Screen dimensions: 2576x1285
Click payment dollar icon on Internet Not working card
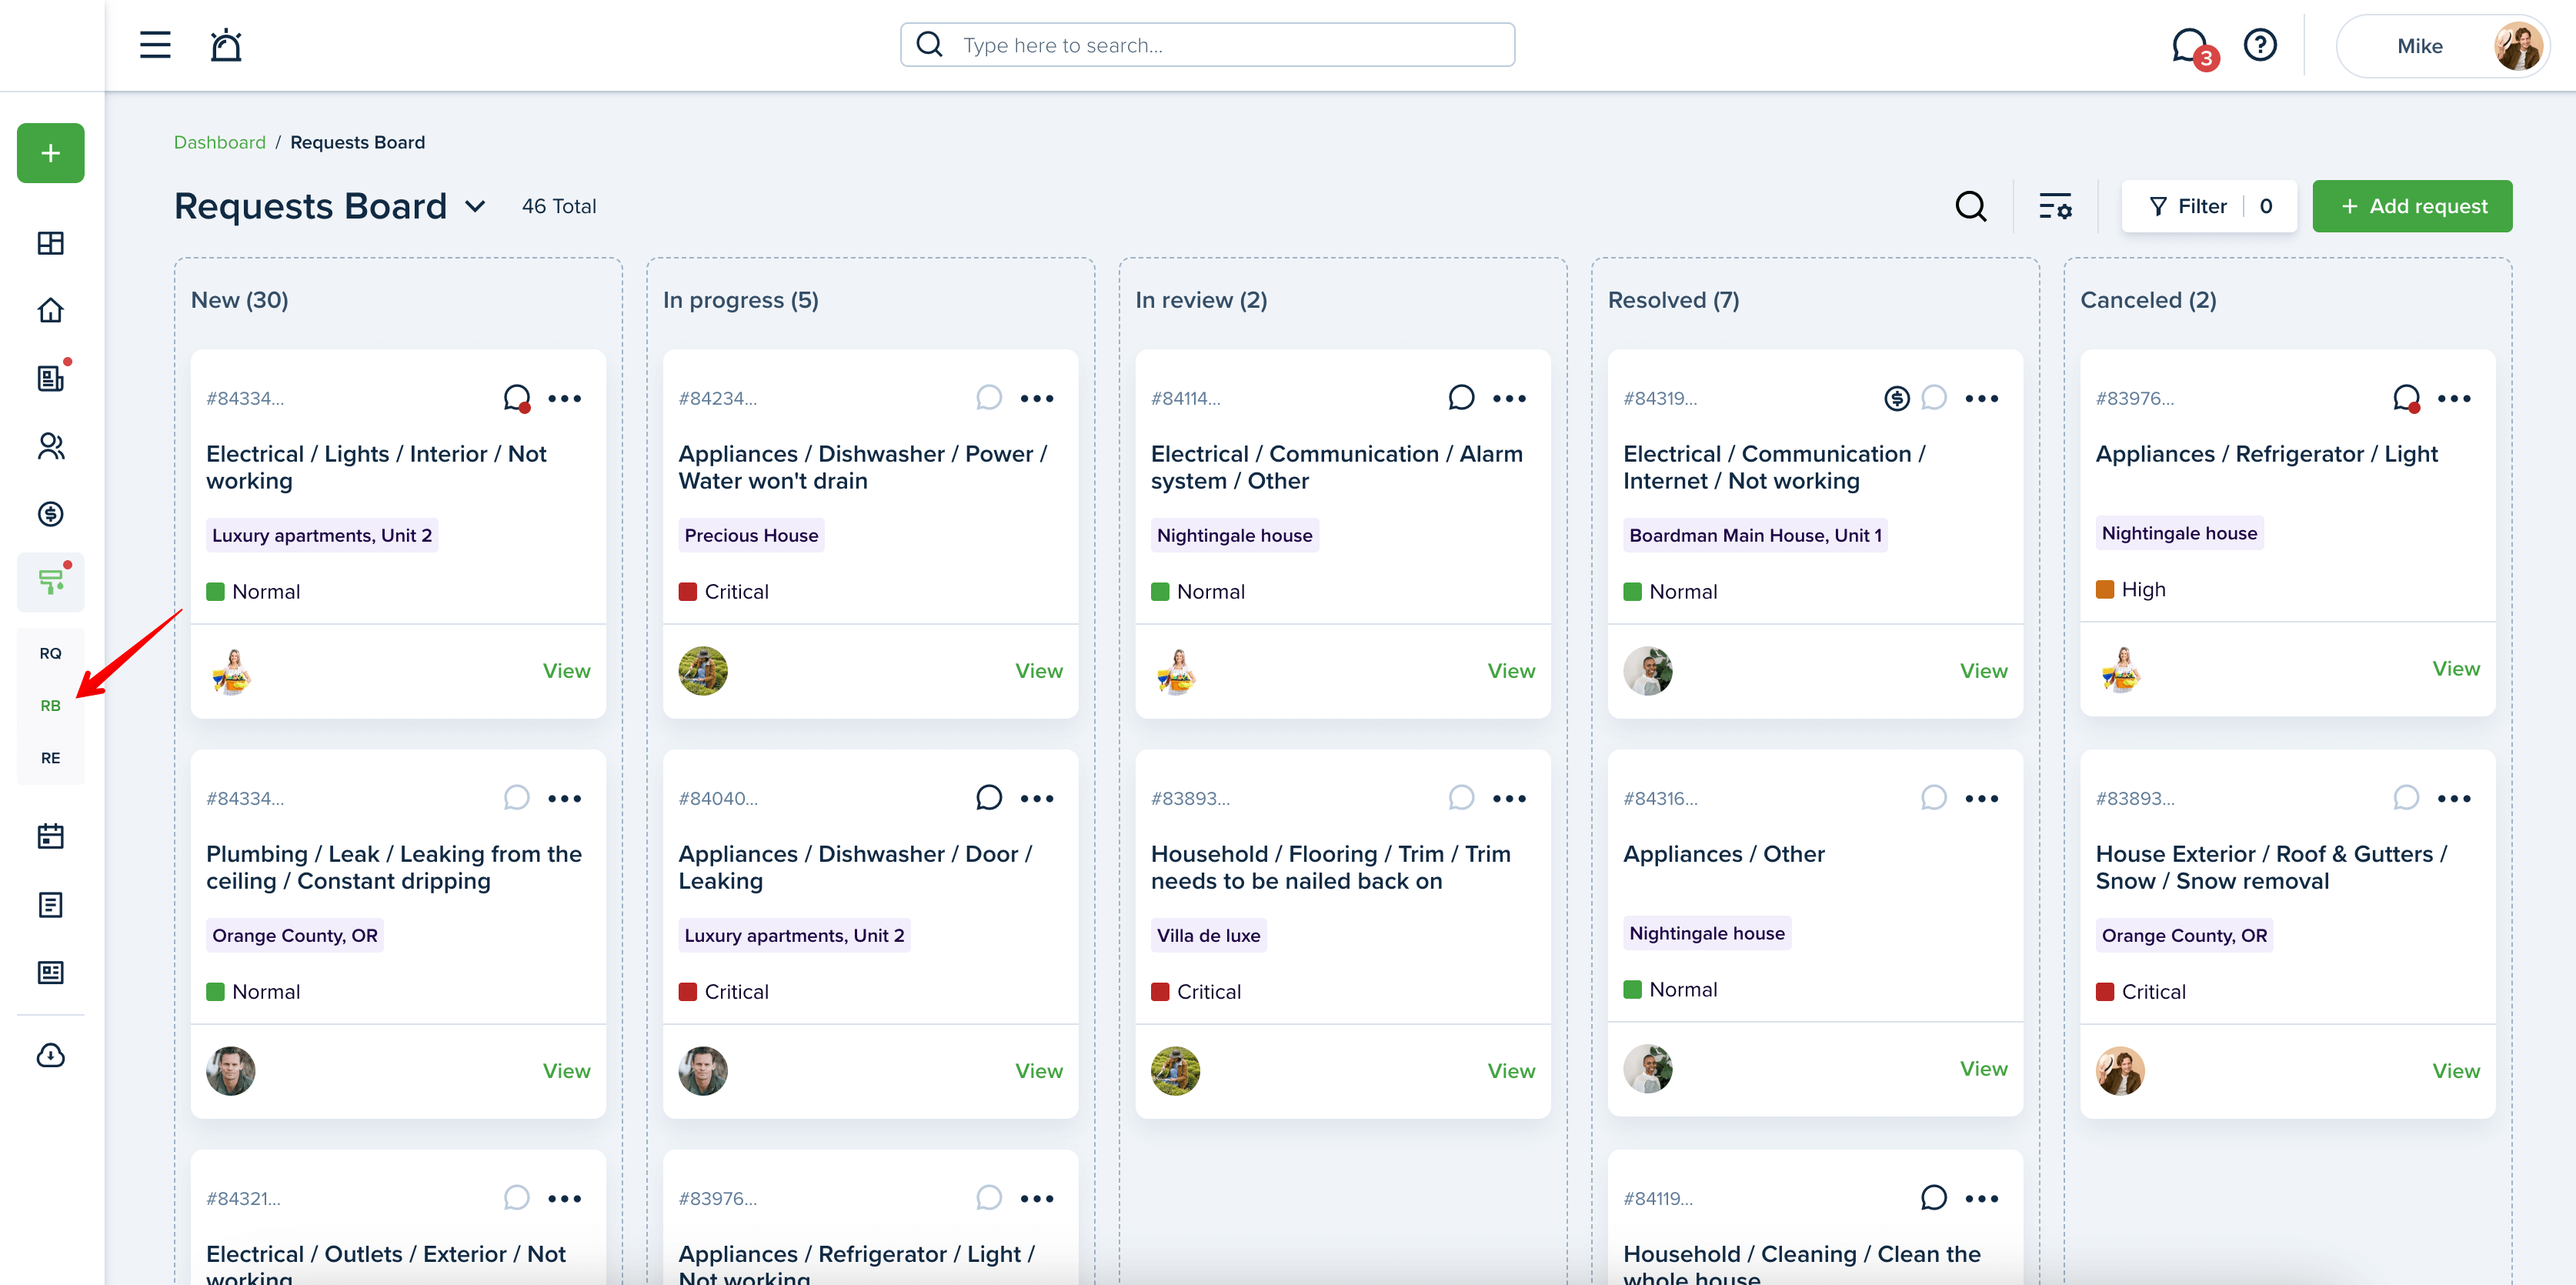pyautogui.click(x=1897, y=398)
